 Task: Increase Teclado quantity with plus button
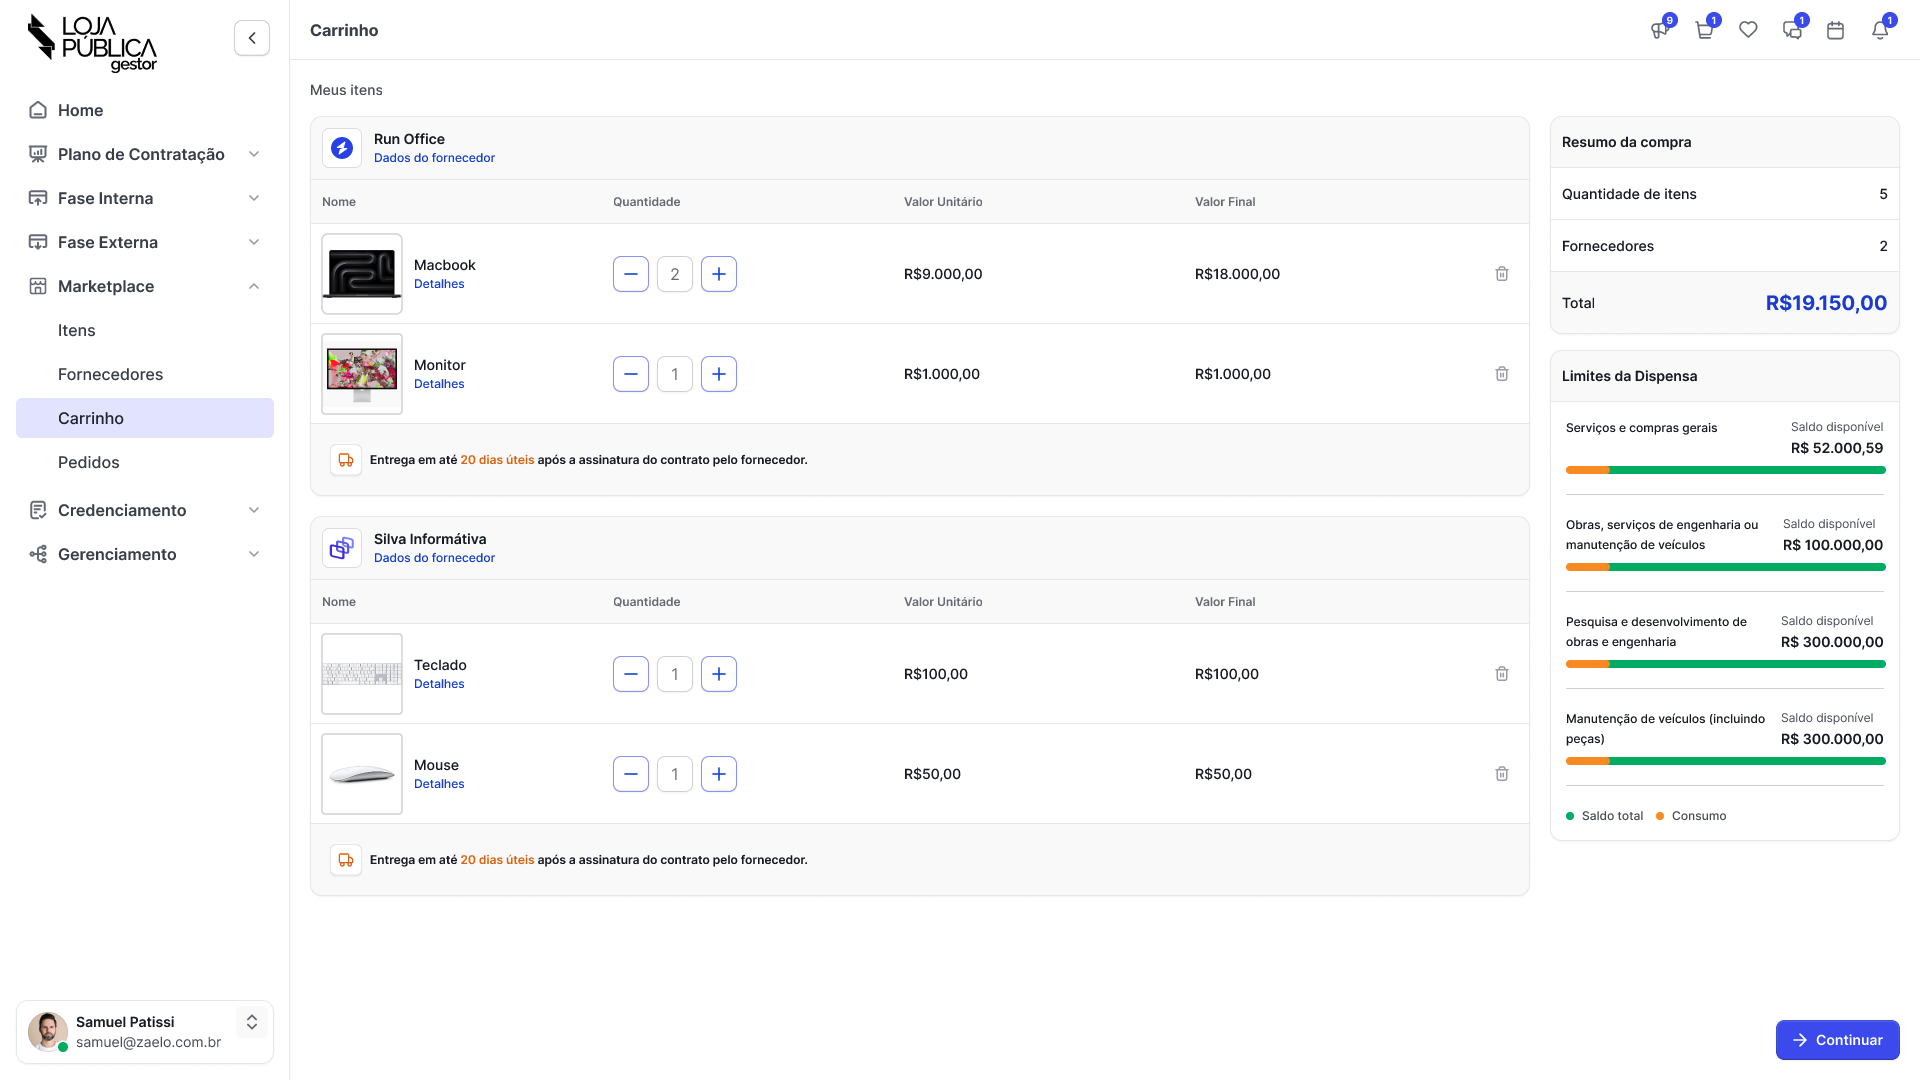pos(719,674)
